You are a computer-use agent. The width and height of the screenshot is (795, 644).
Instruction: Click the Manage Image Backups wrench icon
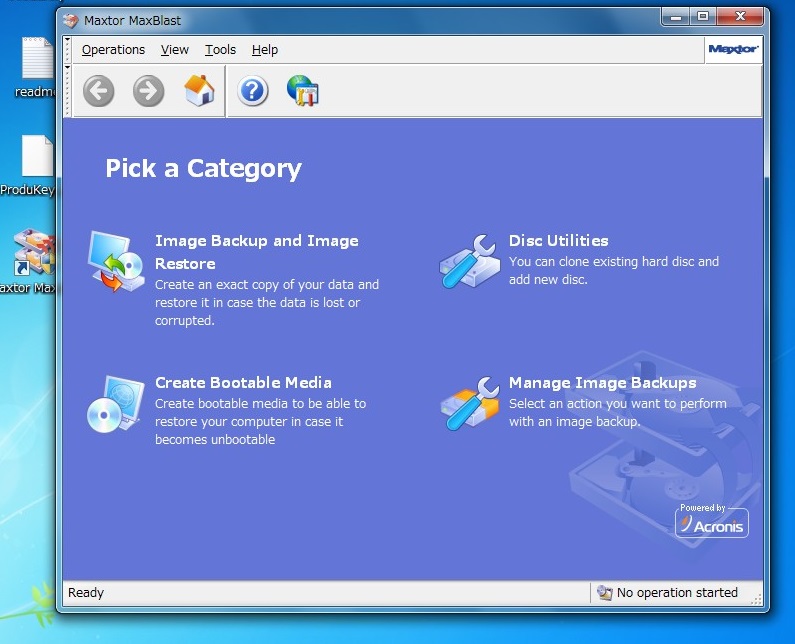click(469, 404)
